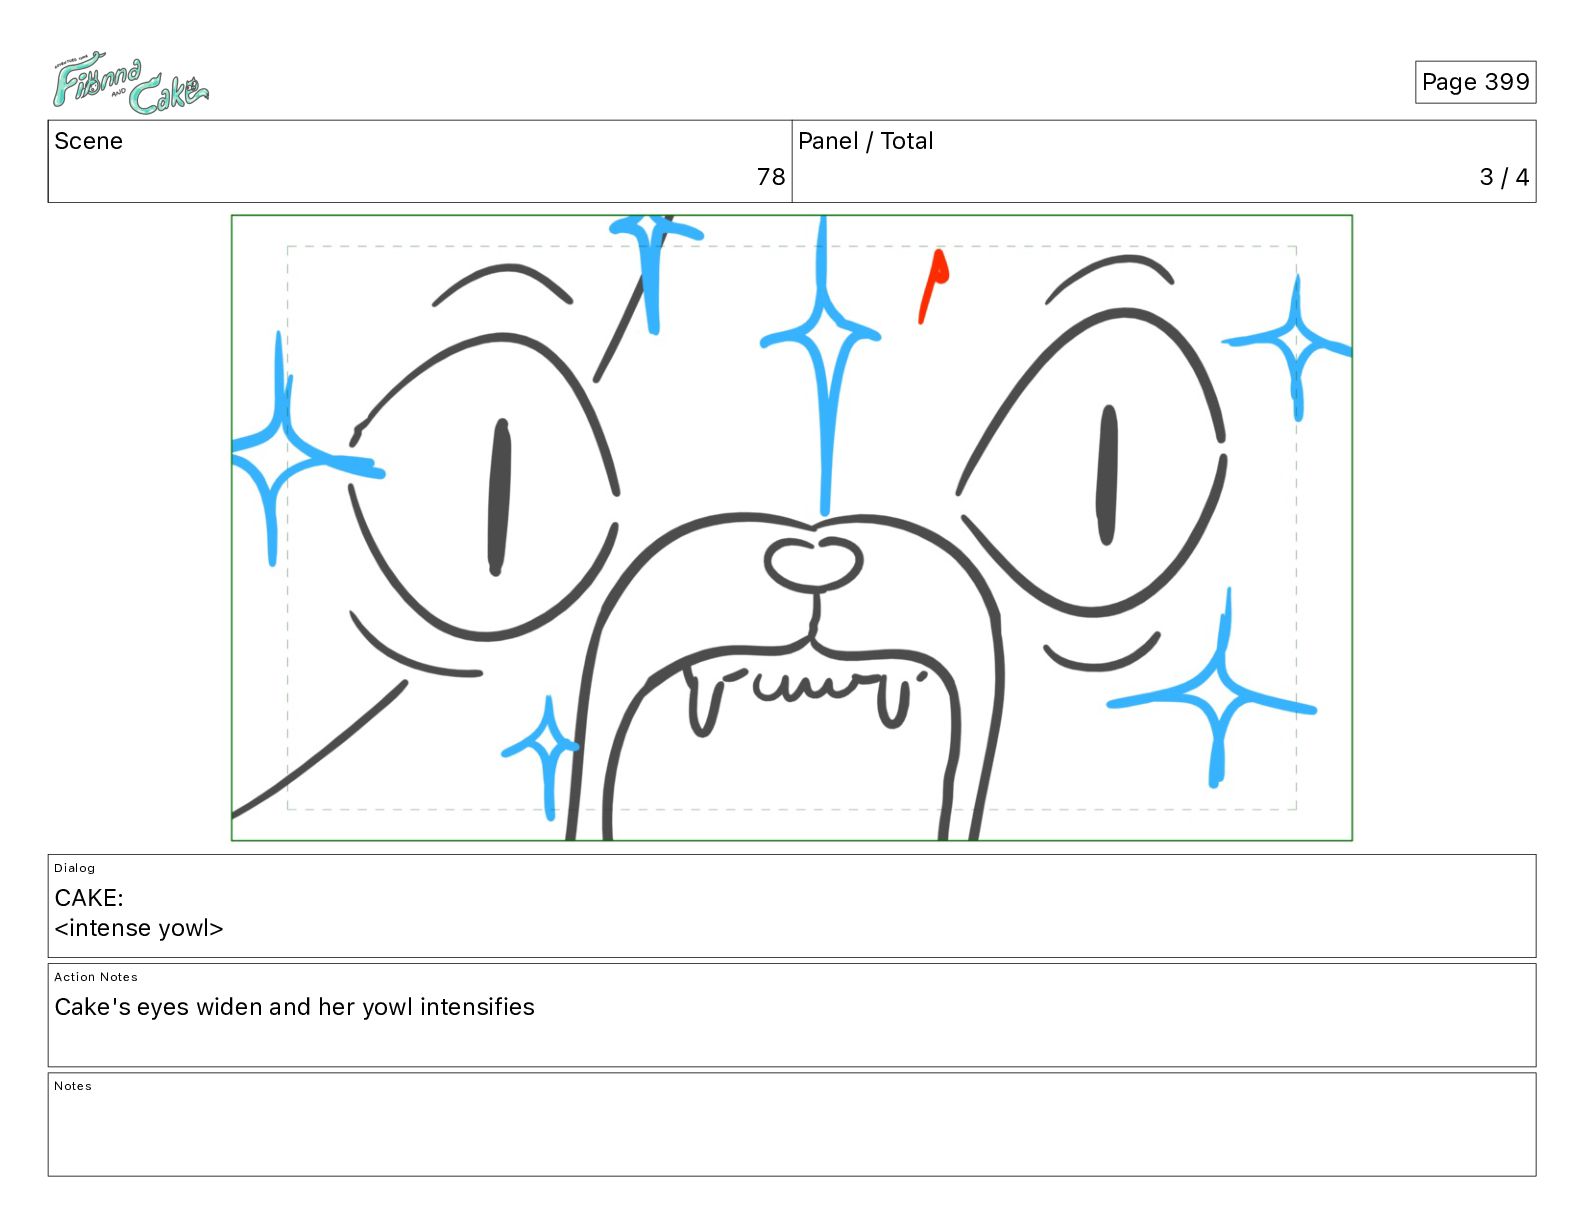Click the storyboard panel drawing of Cake
1584x1224 pixels.
[x=792, y=528]
